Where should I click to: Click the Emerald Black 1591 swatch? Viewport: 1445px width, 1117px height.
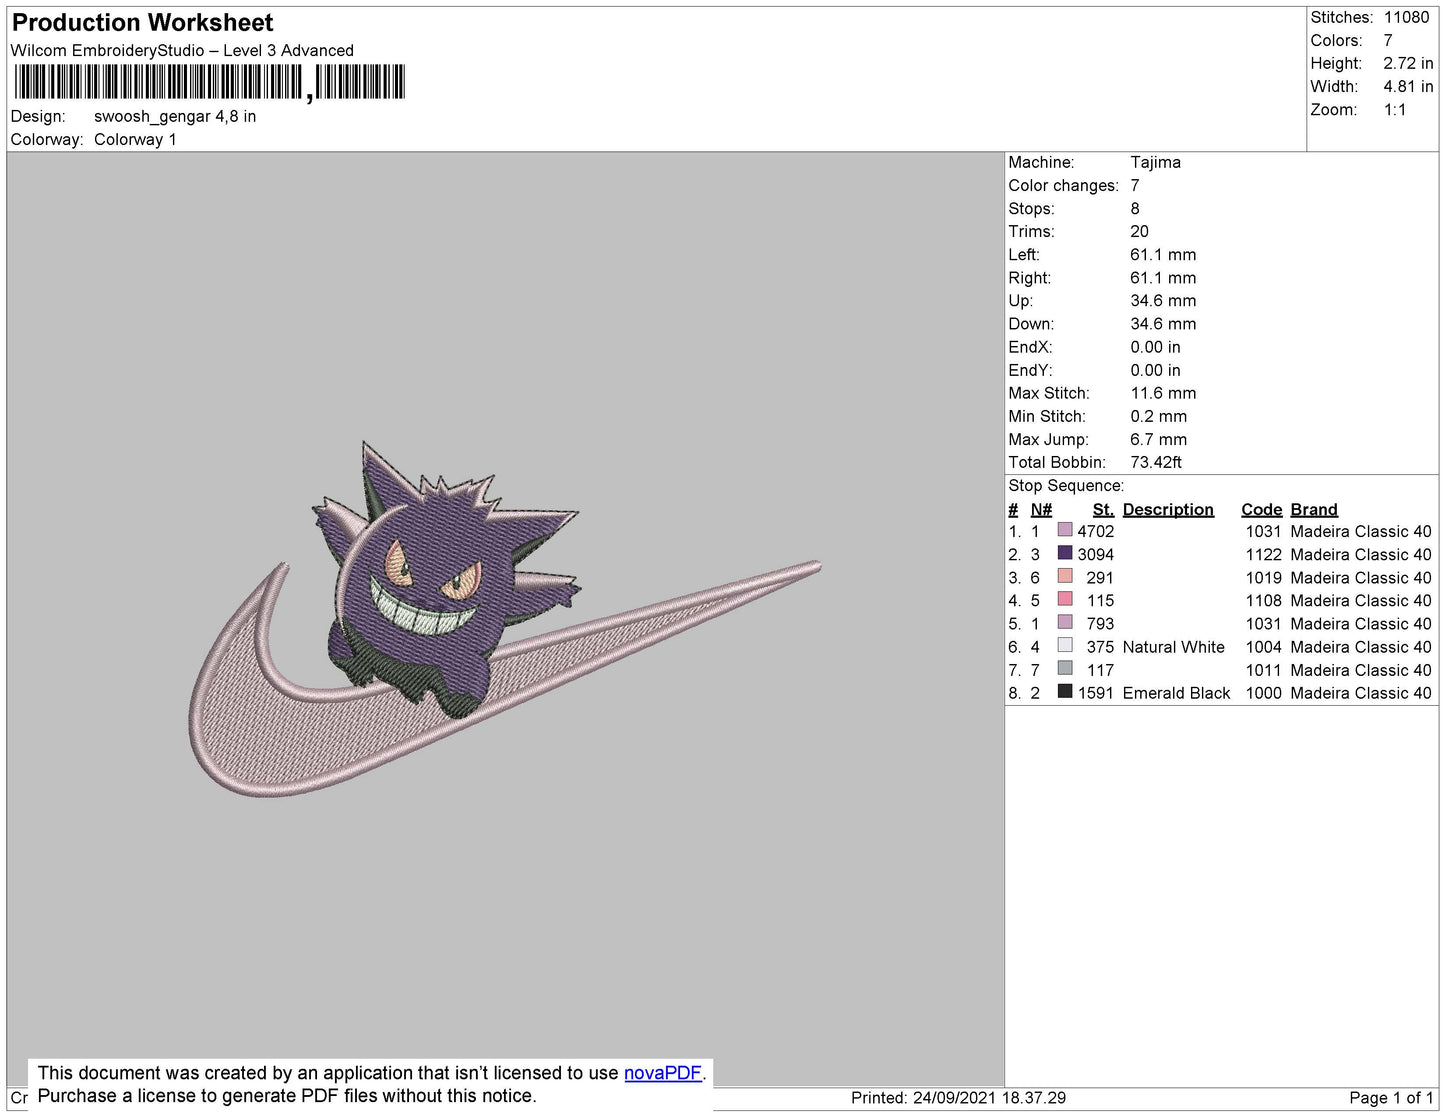pos(1065,692)
